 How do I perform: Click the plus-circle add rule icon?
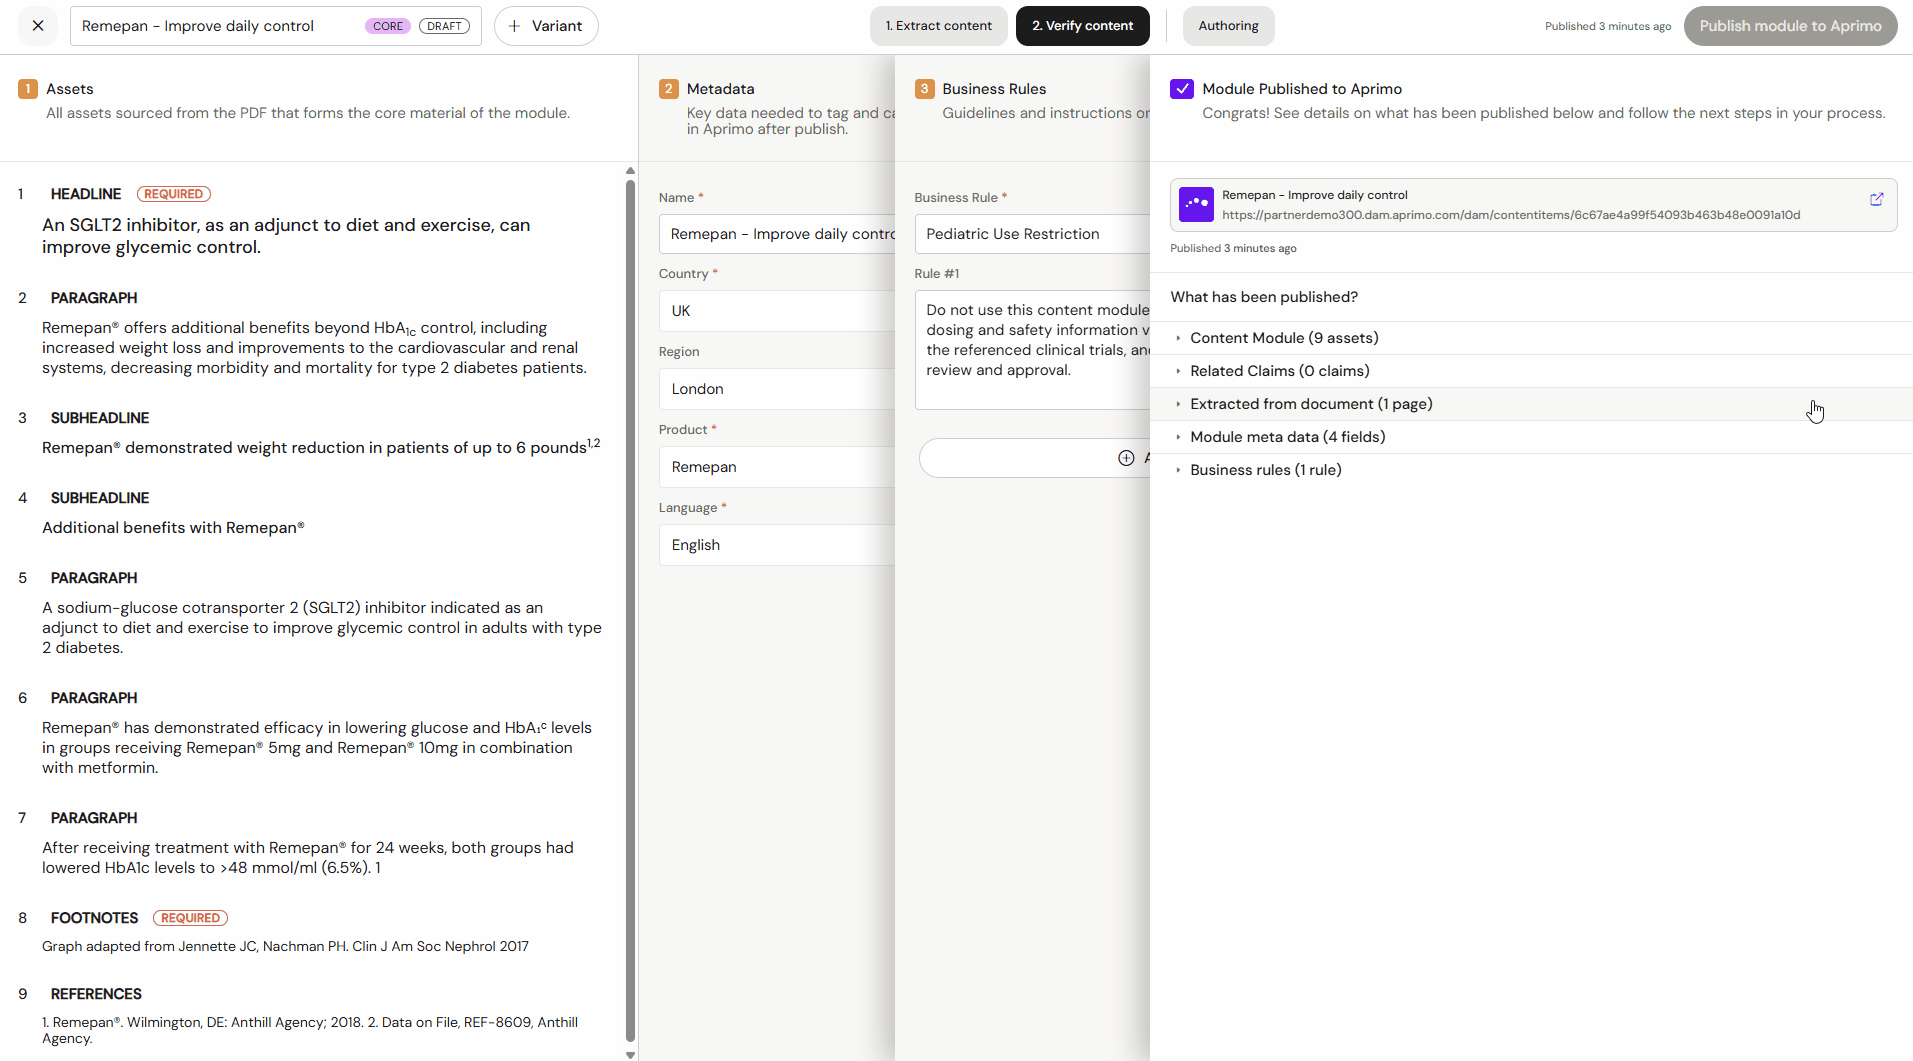1126,458
